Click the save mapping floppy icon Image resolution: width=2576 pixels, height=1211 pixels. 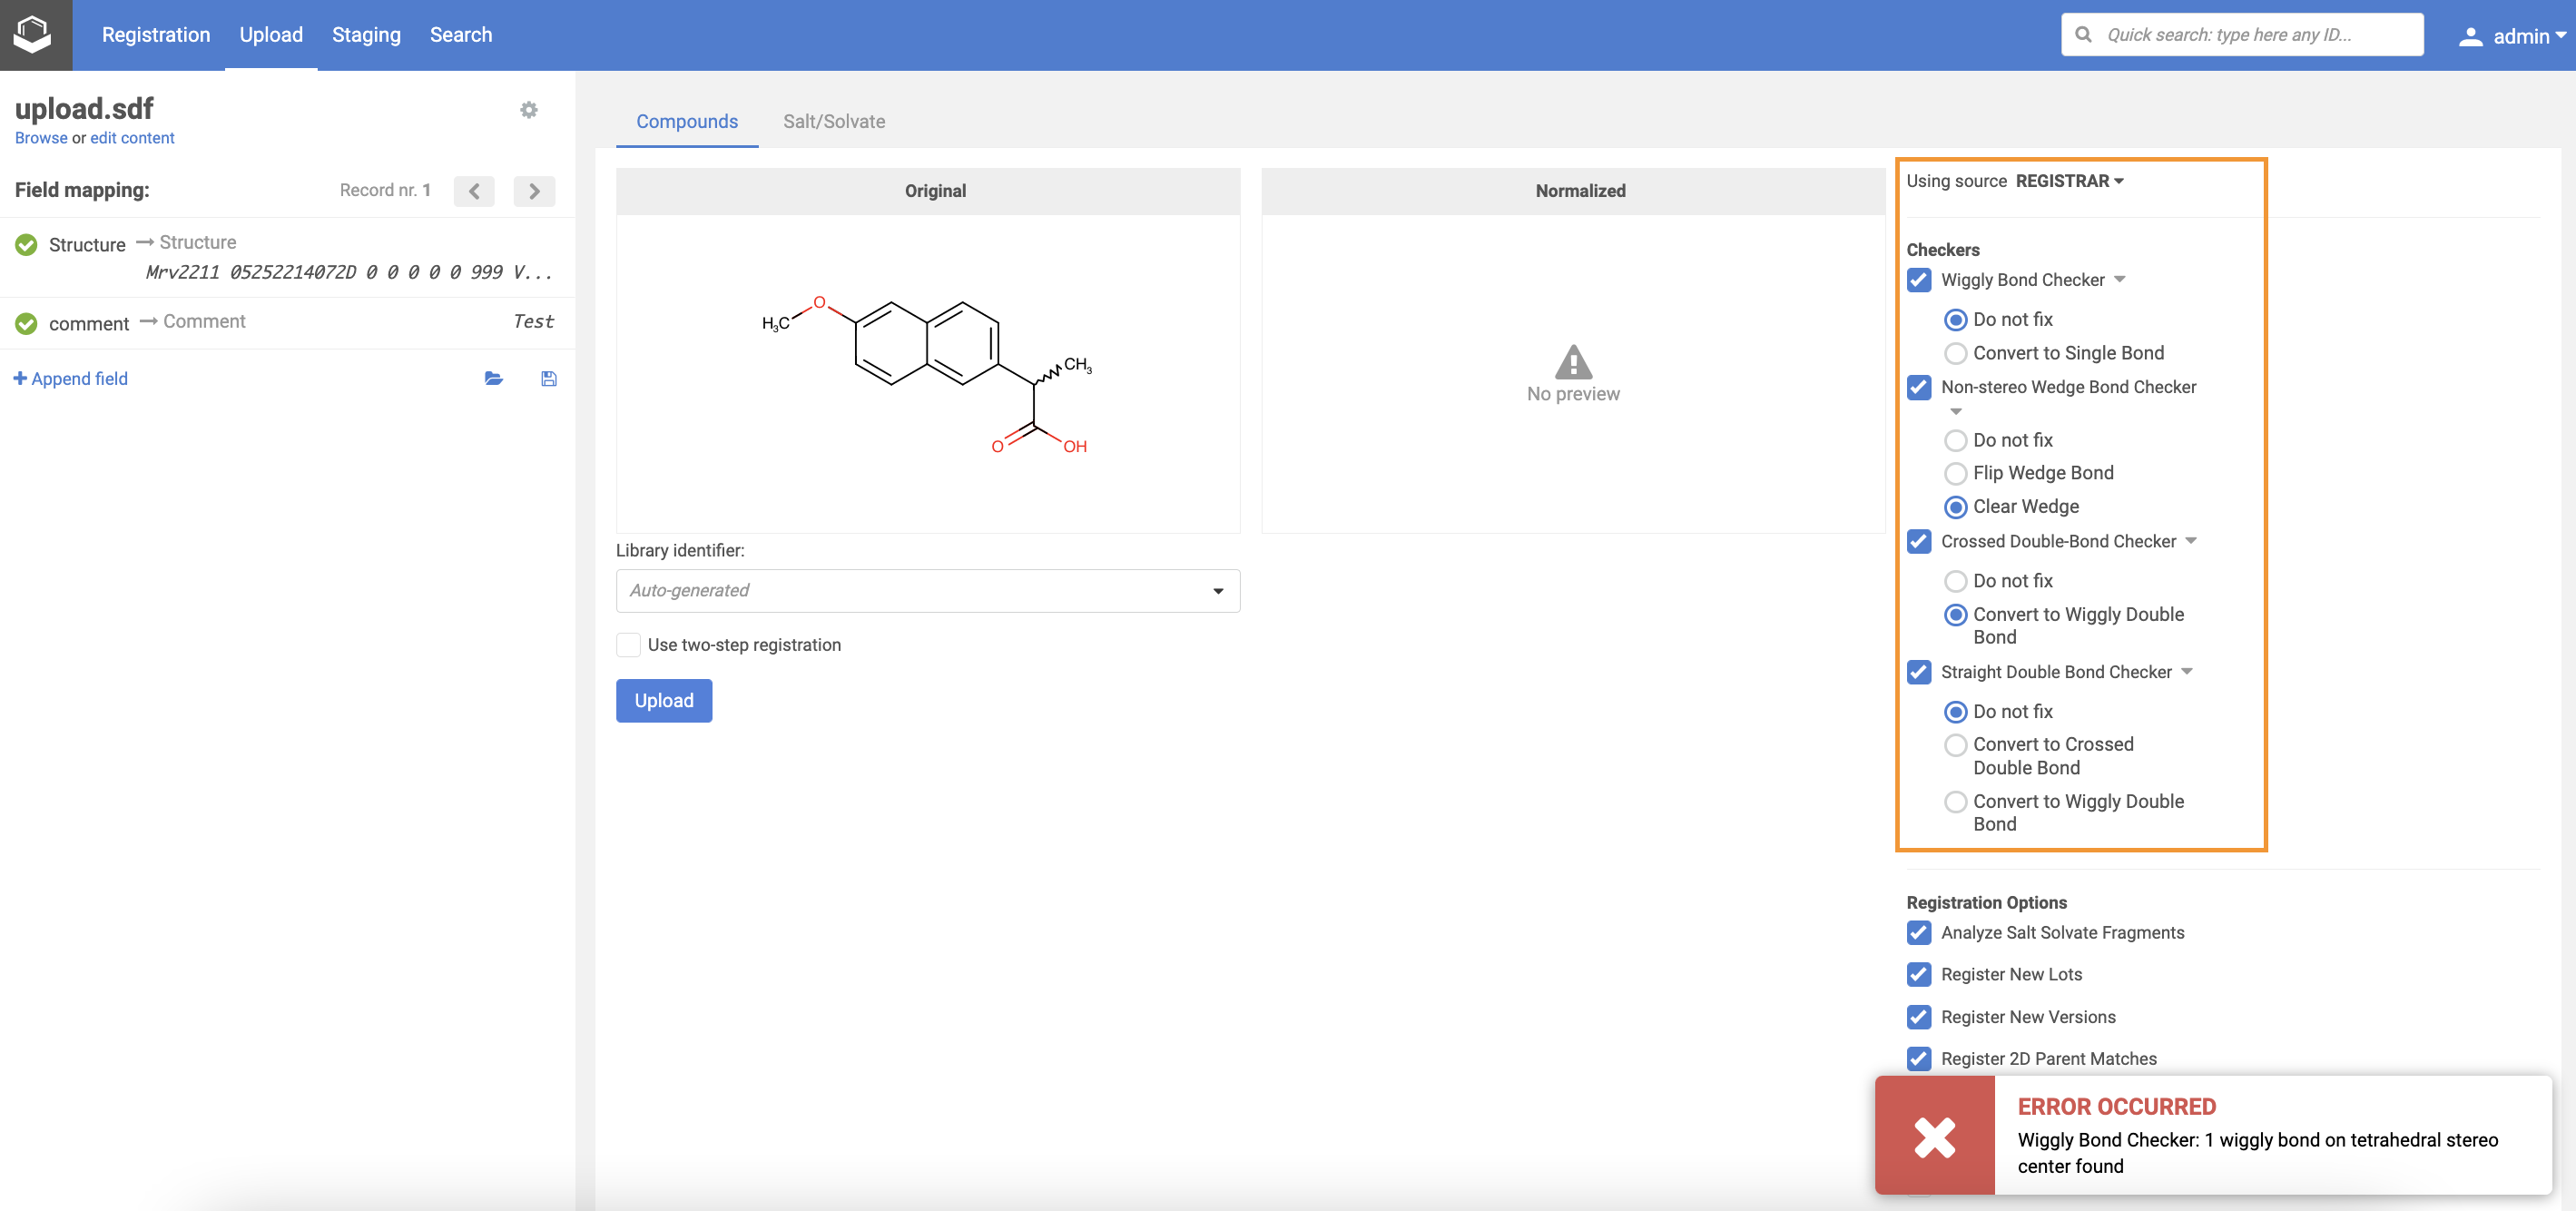pos(549,378)
